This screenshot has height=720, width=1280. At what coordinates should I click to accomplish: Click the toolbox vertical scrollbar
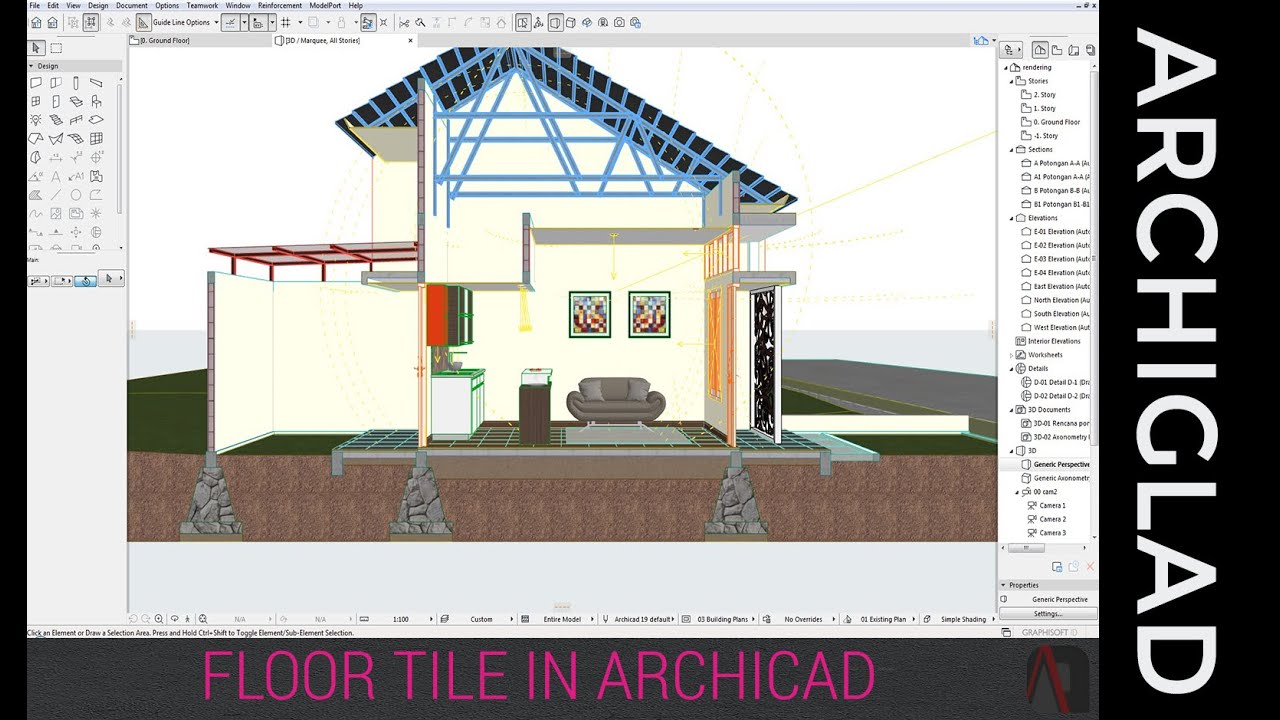point(119,147)
